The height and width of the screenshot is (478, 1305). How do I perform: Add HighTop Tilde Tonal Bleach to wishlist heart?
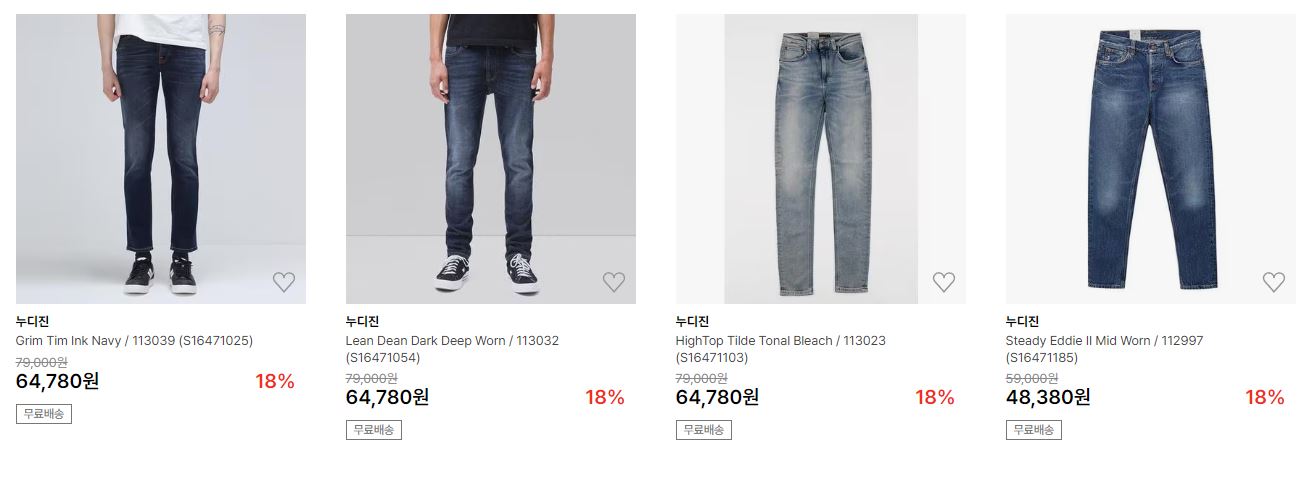point(944,282)
